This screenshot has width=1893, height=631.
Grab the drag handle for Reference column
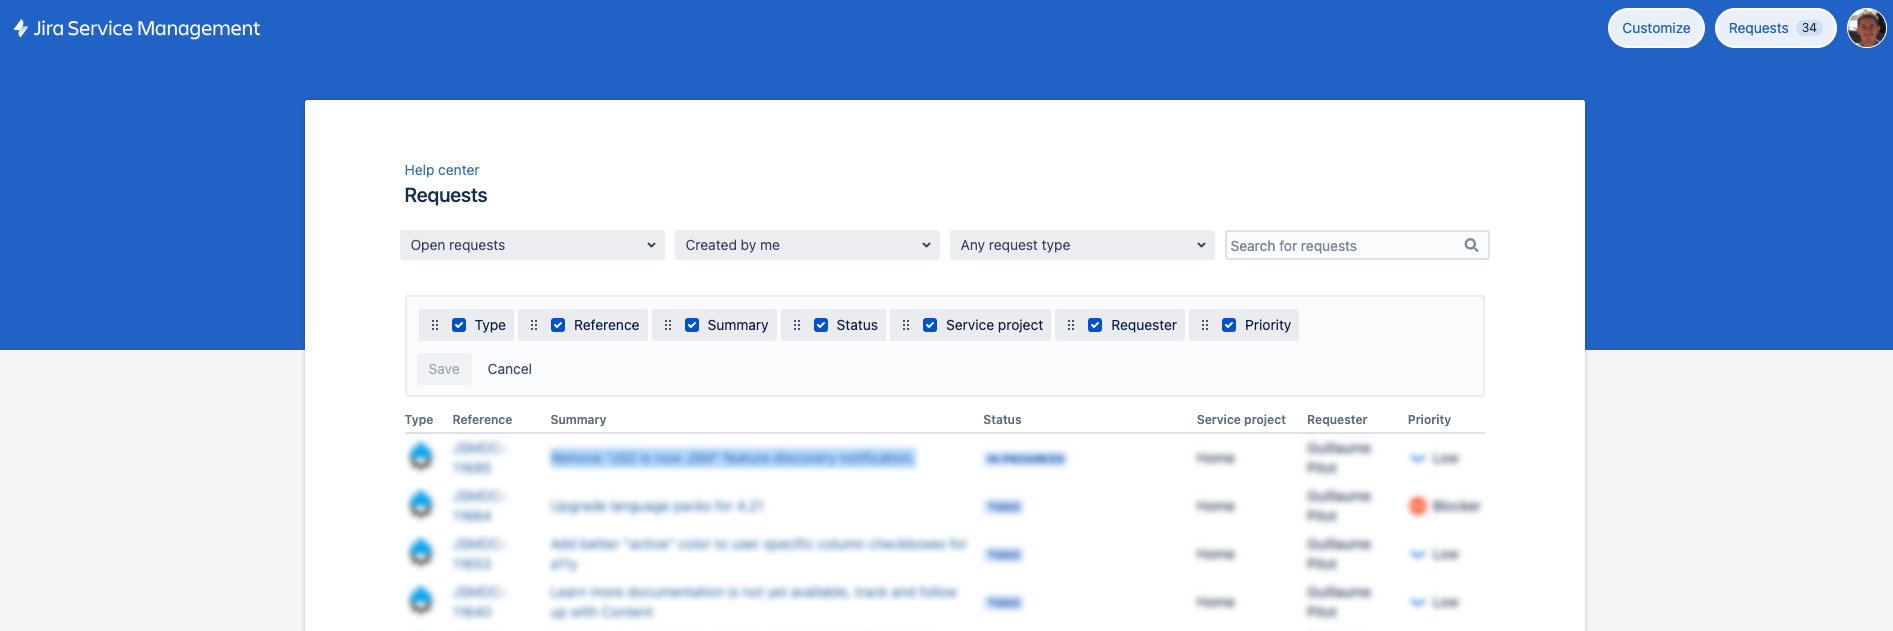point(534,325)
